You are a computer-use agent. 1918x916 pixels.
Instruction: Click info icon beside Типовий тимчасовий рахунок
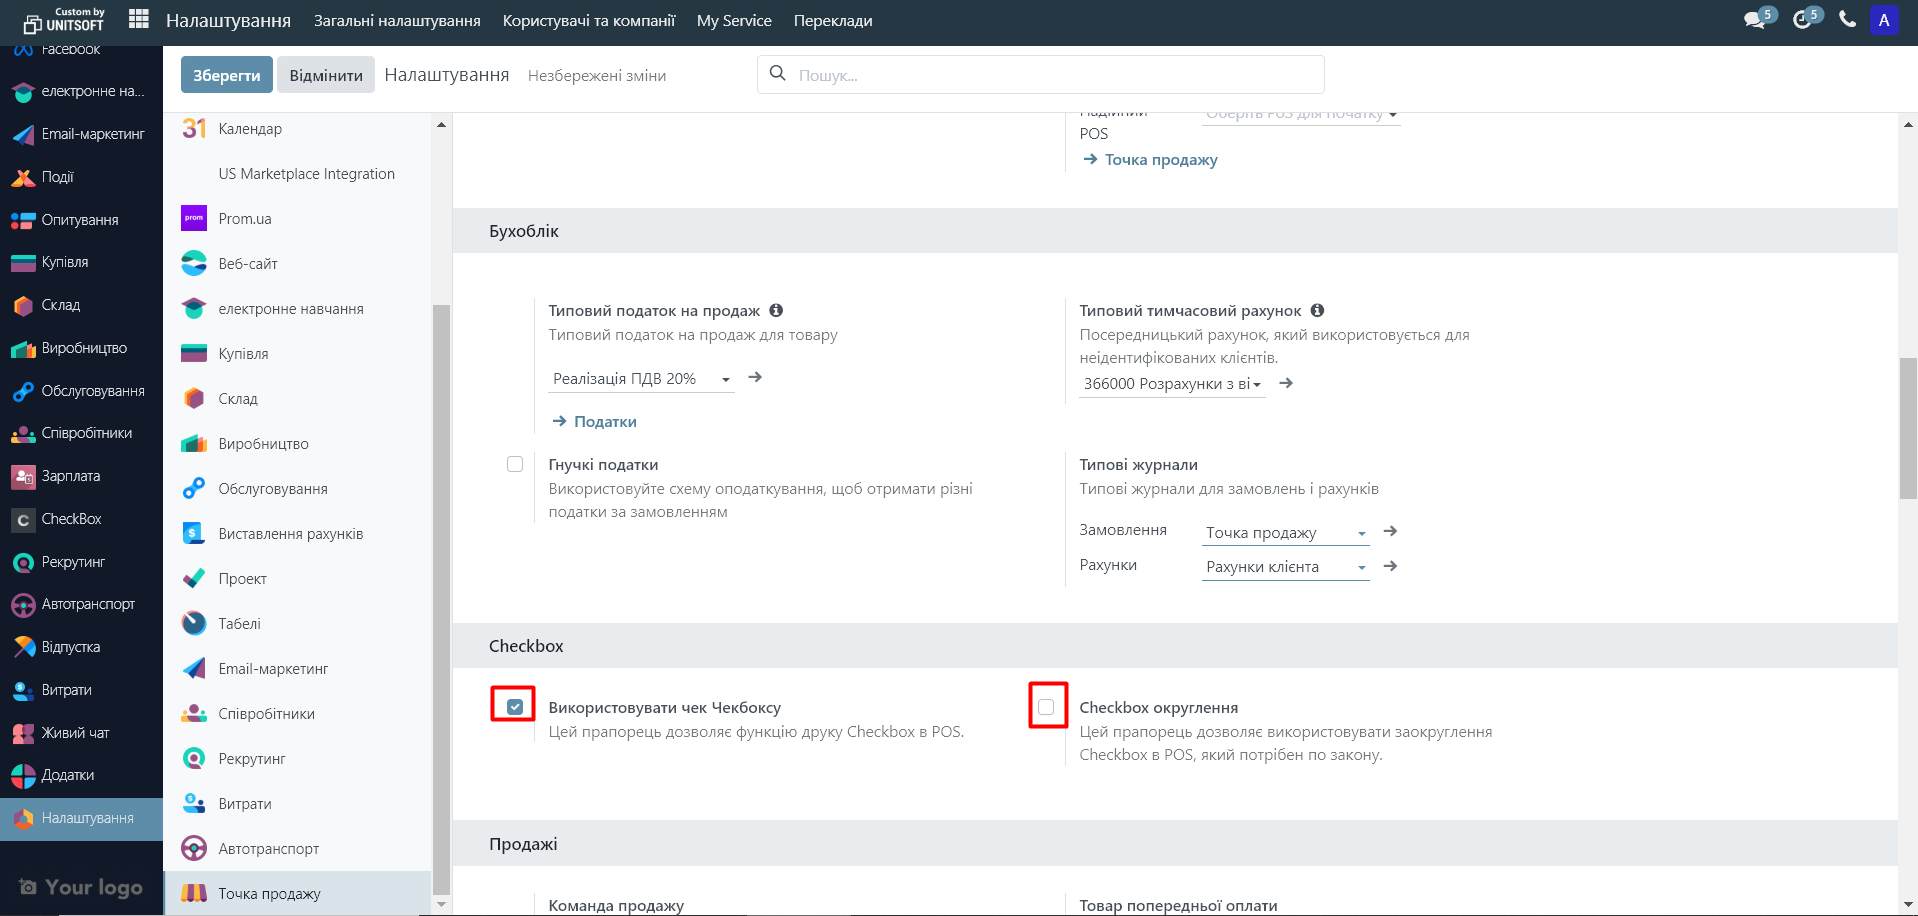(x=1317, y=310)
